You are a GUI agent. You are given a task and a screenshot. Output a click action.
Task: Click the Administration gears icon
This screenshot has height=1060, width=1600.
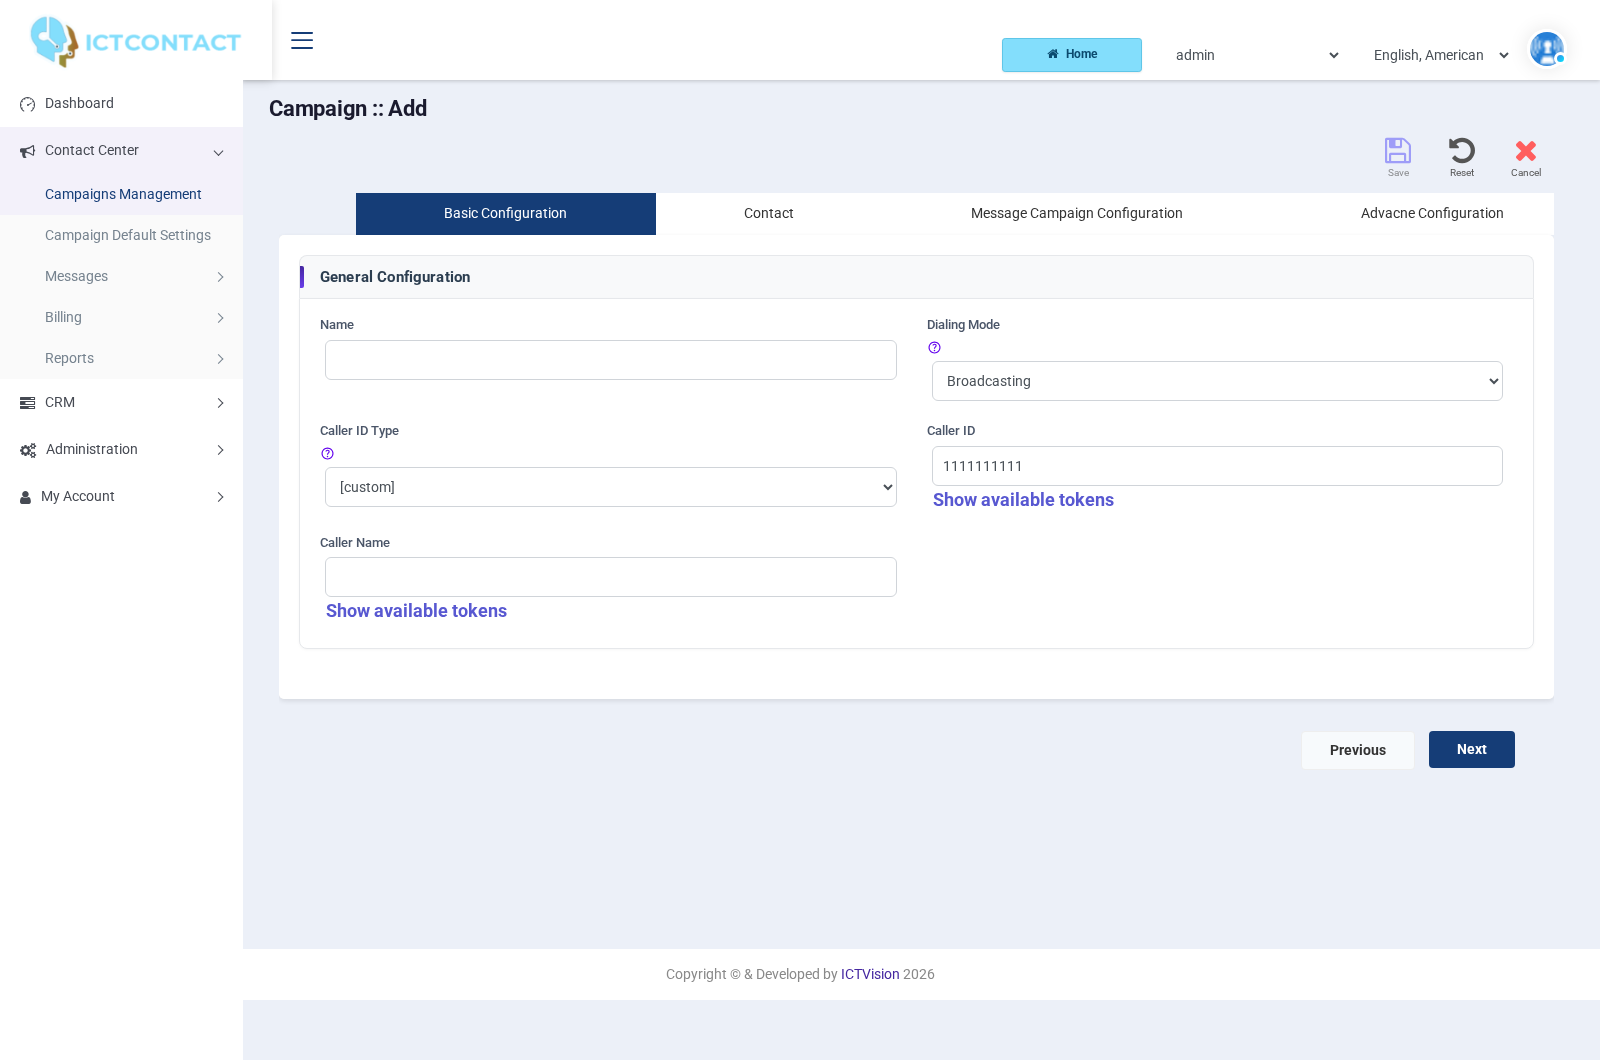28,450
